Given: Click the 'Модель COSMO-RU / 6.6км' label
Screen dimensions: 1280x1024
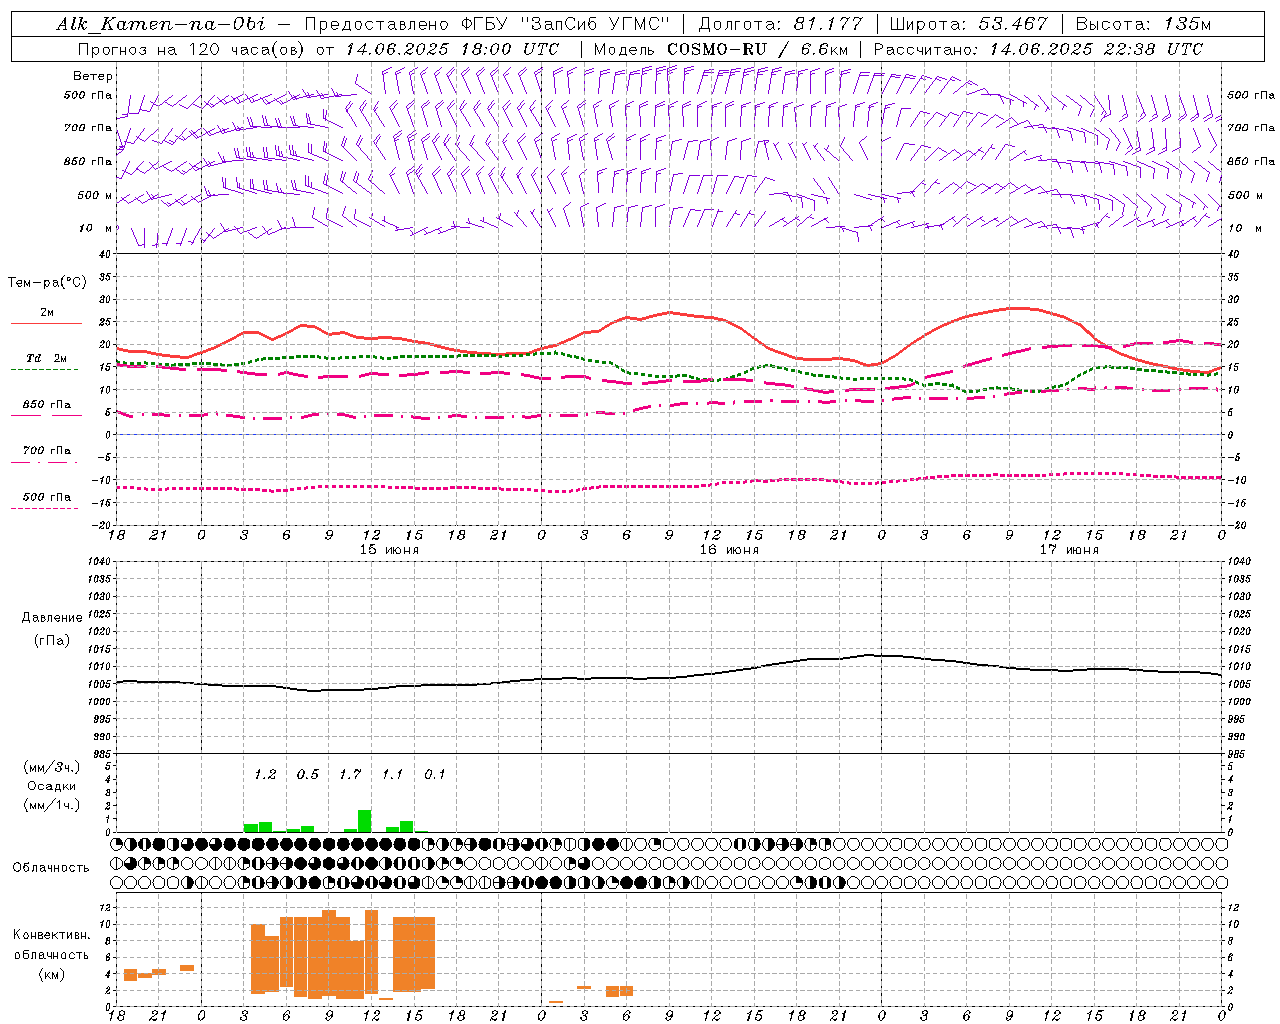Looking at the screenshot, I should [x=721, y=49].
